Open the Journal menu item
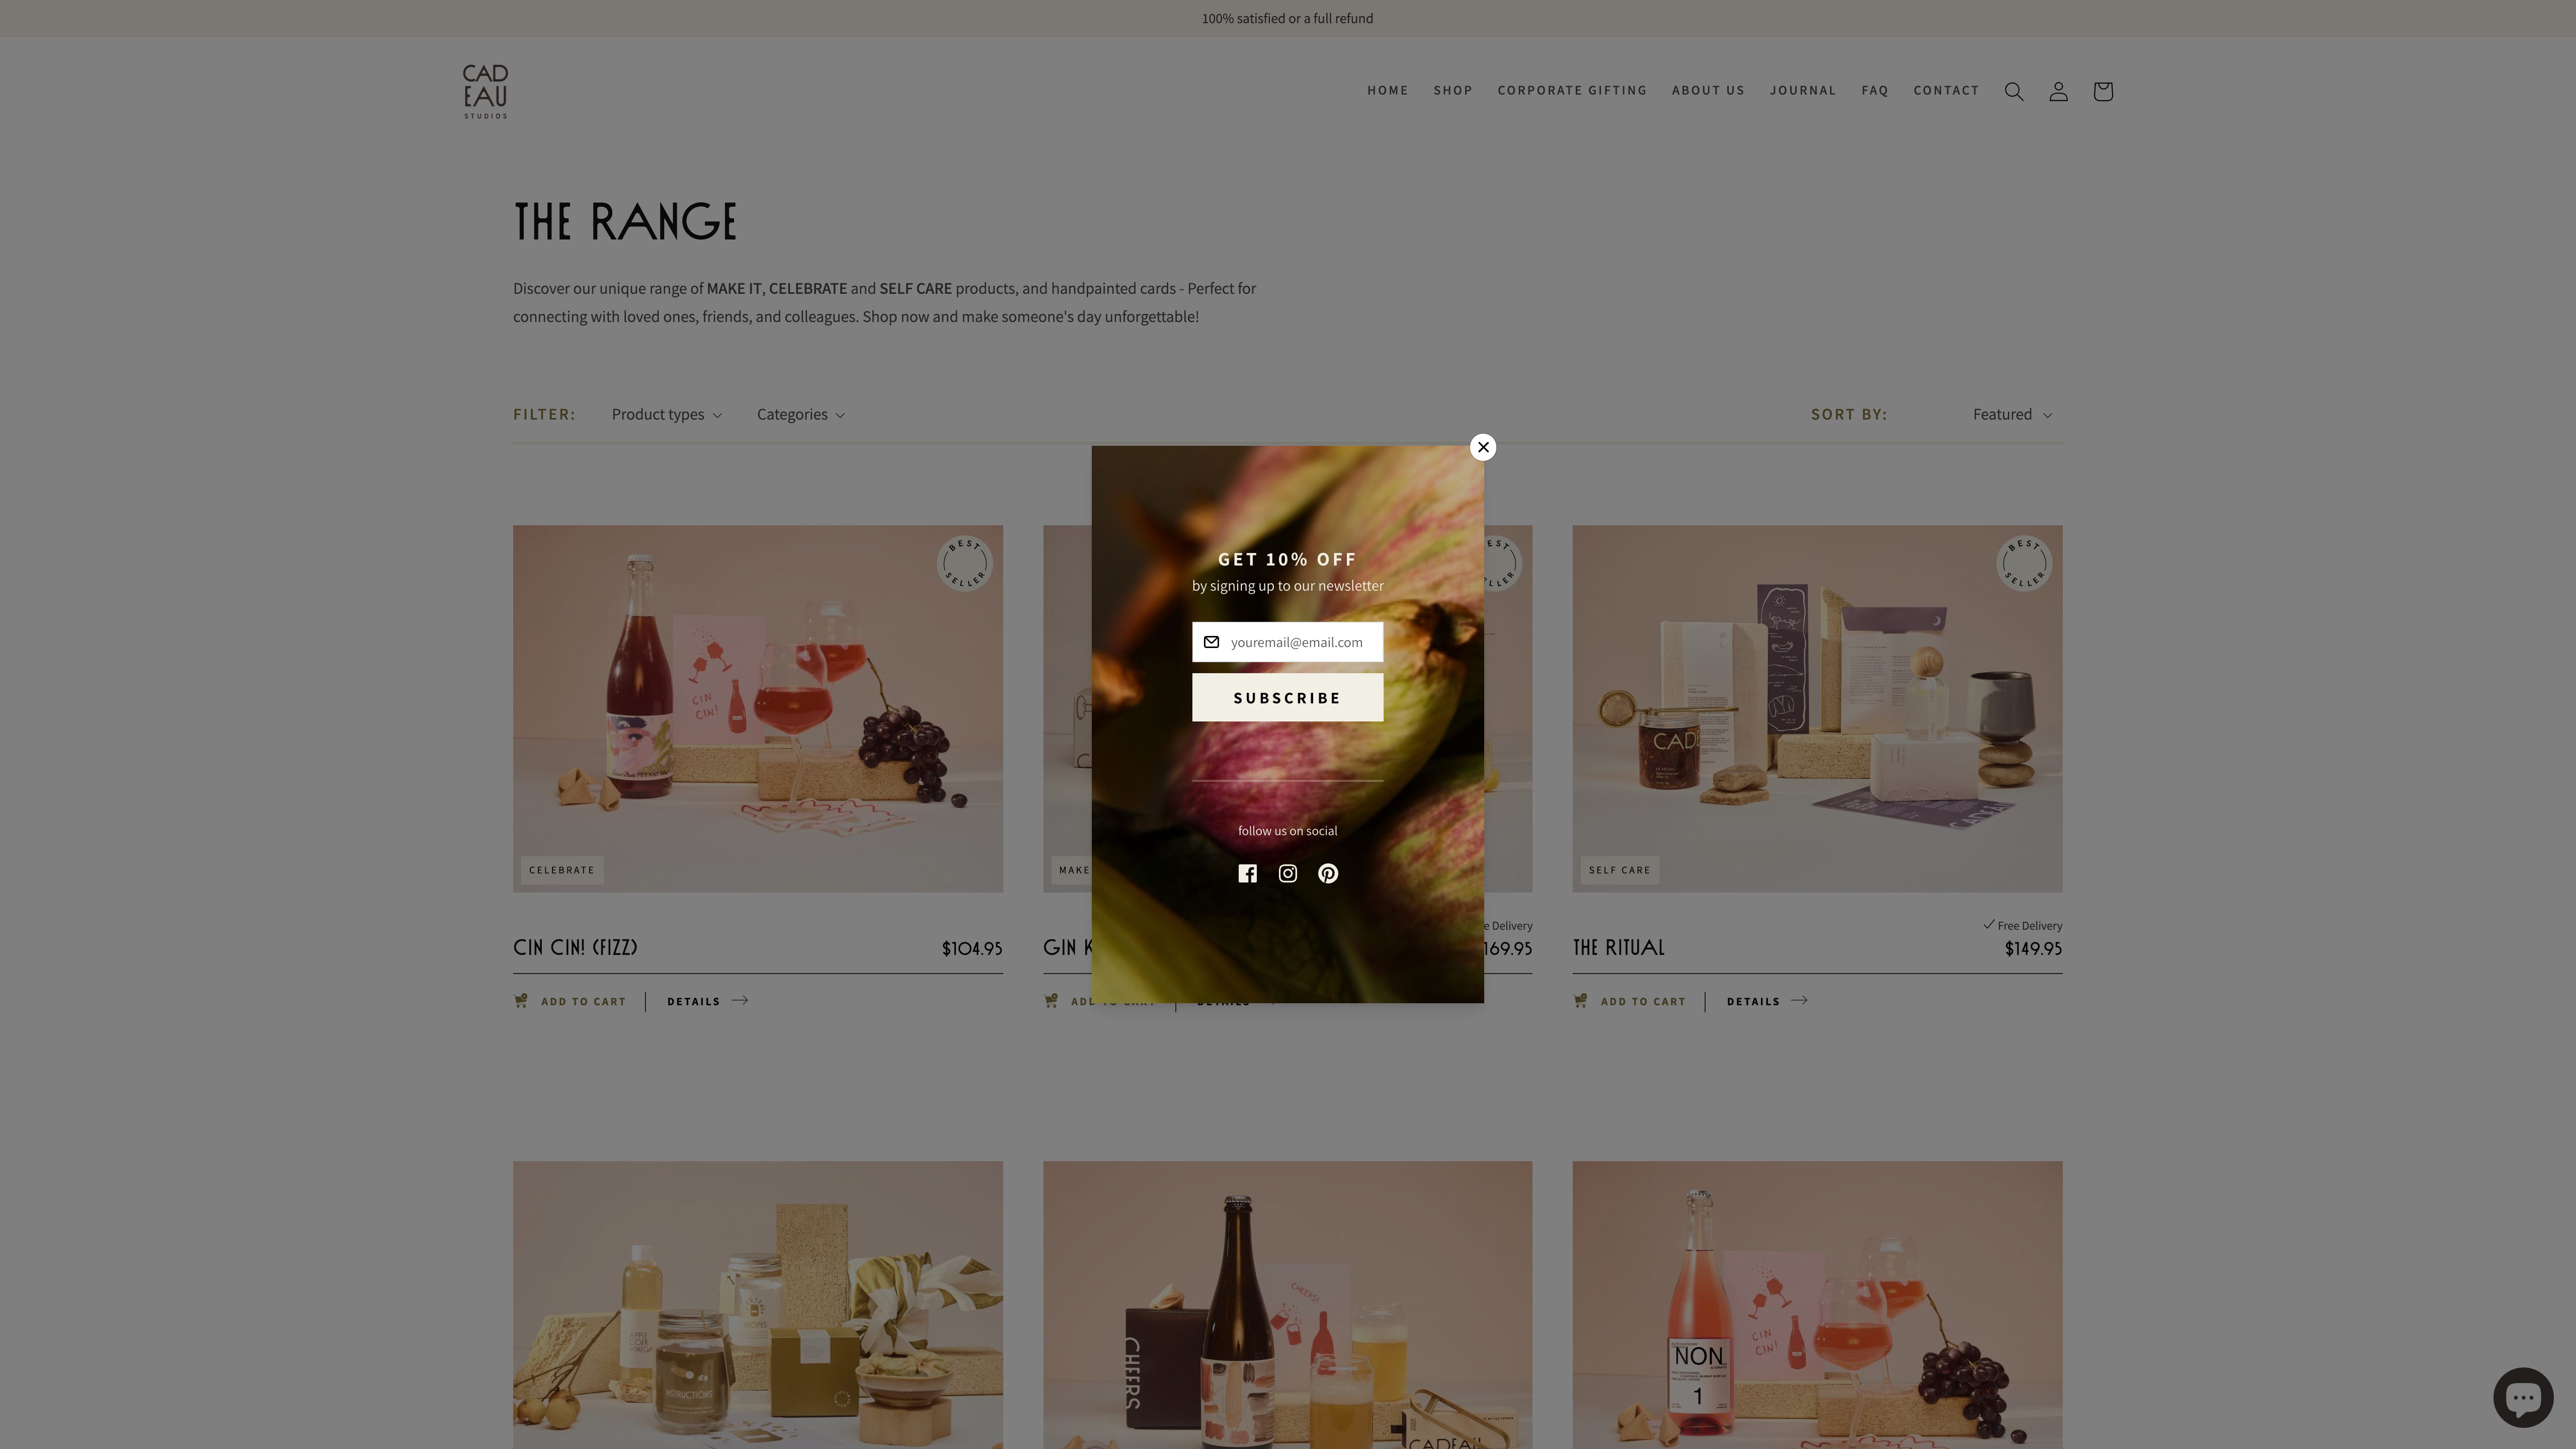This screenshot has width=2576, height=1449. point(1802,90)
